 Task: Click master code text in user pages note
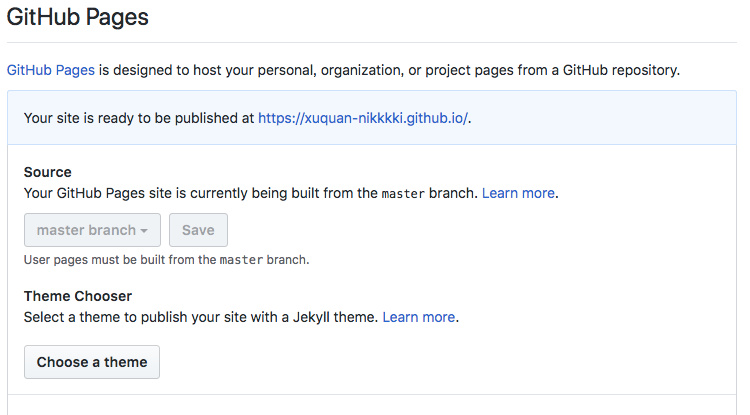coord(241,261)
